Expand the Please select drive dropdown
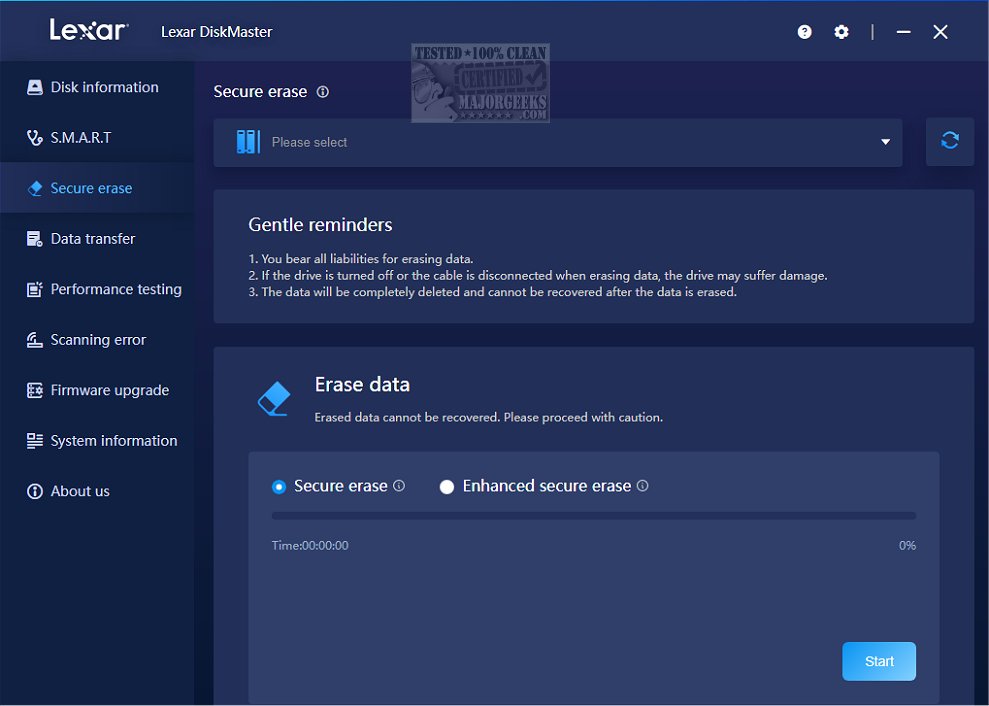The height and width of the screenshot is (706, 989). 558,141
